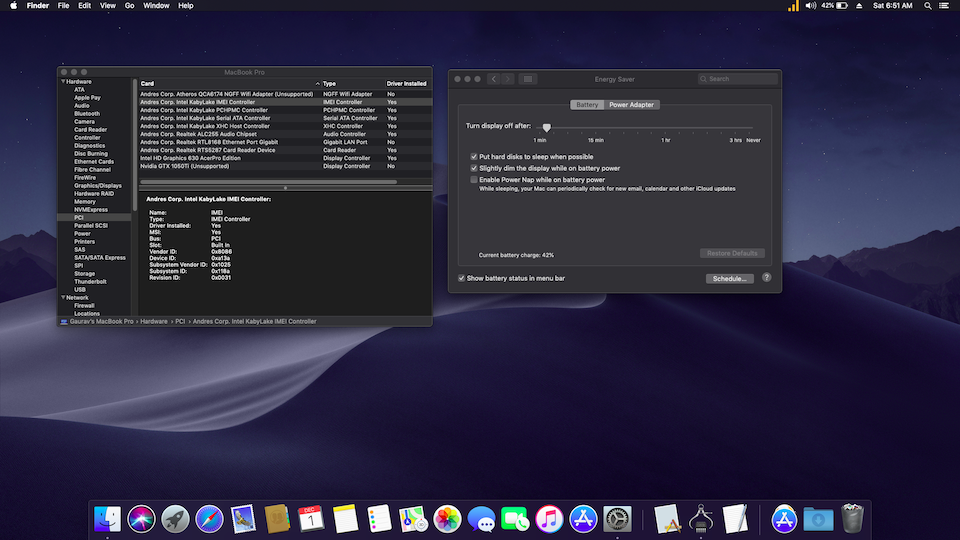Image resolution: width=960 pixels, height=540 pixels.
Task: Sort by Card column header arrow
Action: tap(317, 84)
